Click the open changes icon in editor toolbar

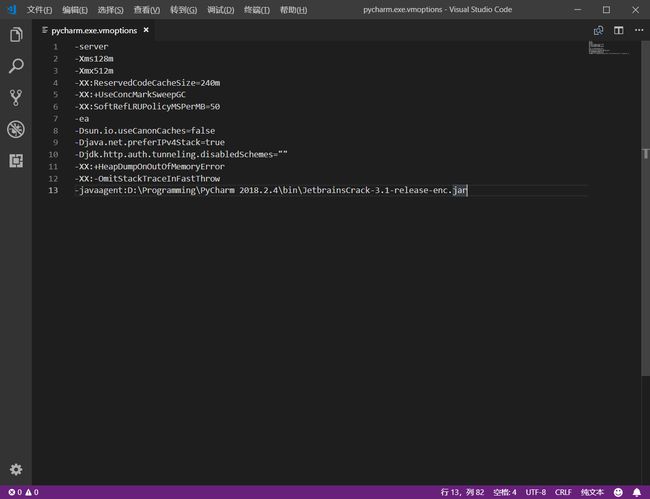coord(598,30)
